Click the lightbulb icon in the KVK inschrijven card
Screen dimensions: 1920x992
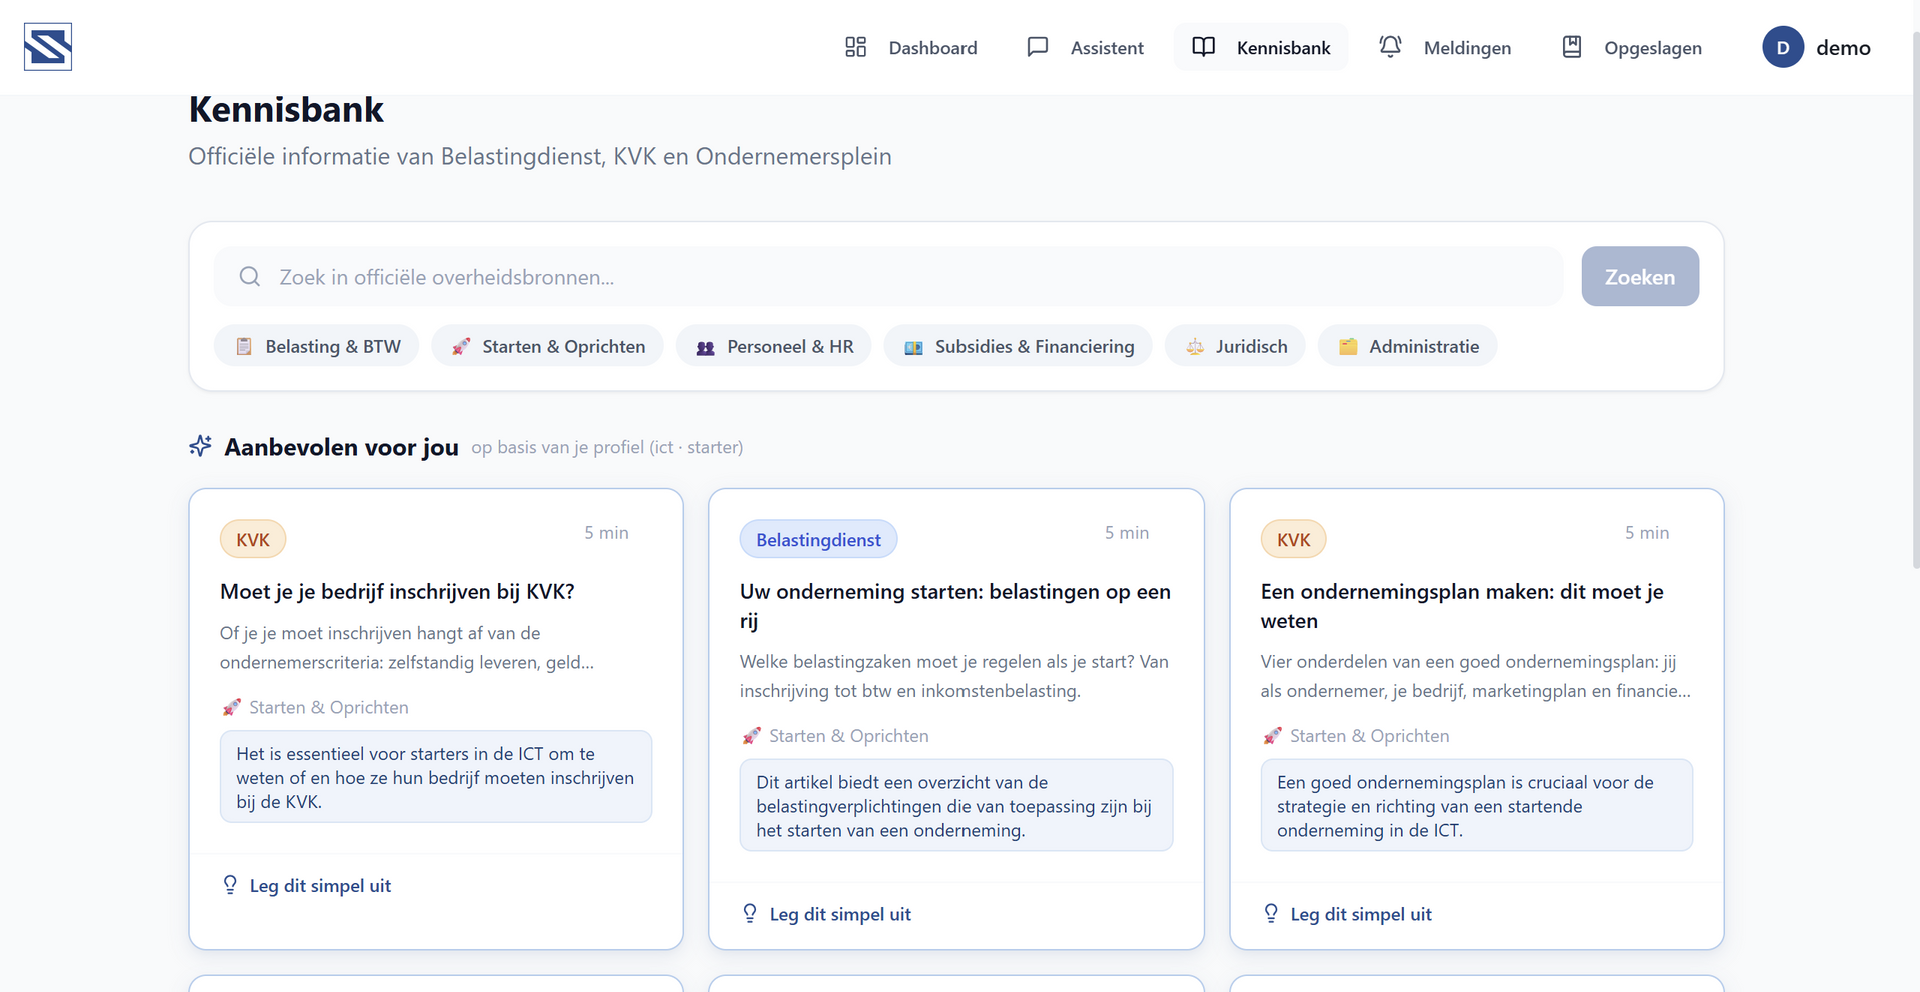click(x=230, y=885)
